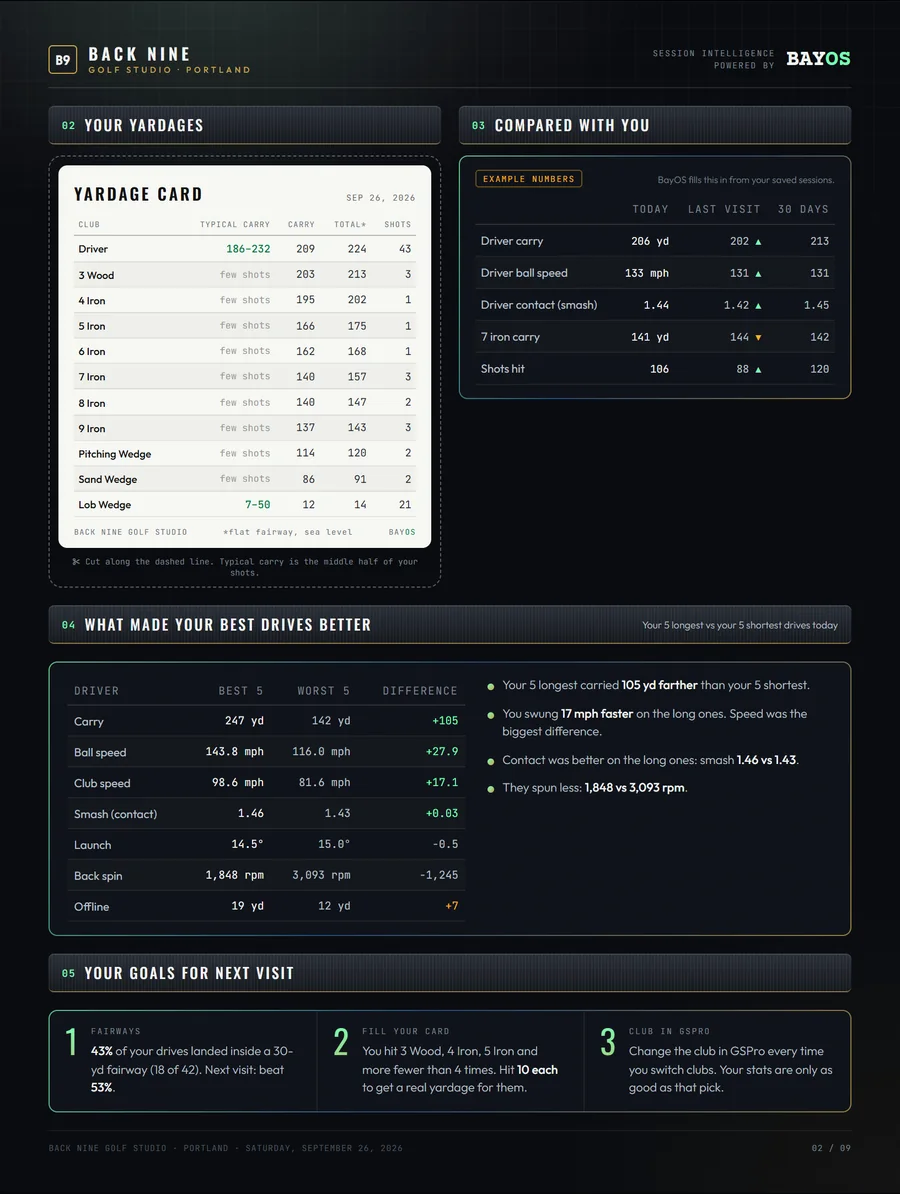Click the Club speed worst value '81.6 mph'
This screenshot has width=900, height=1194.
[324, 783]
